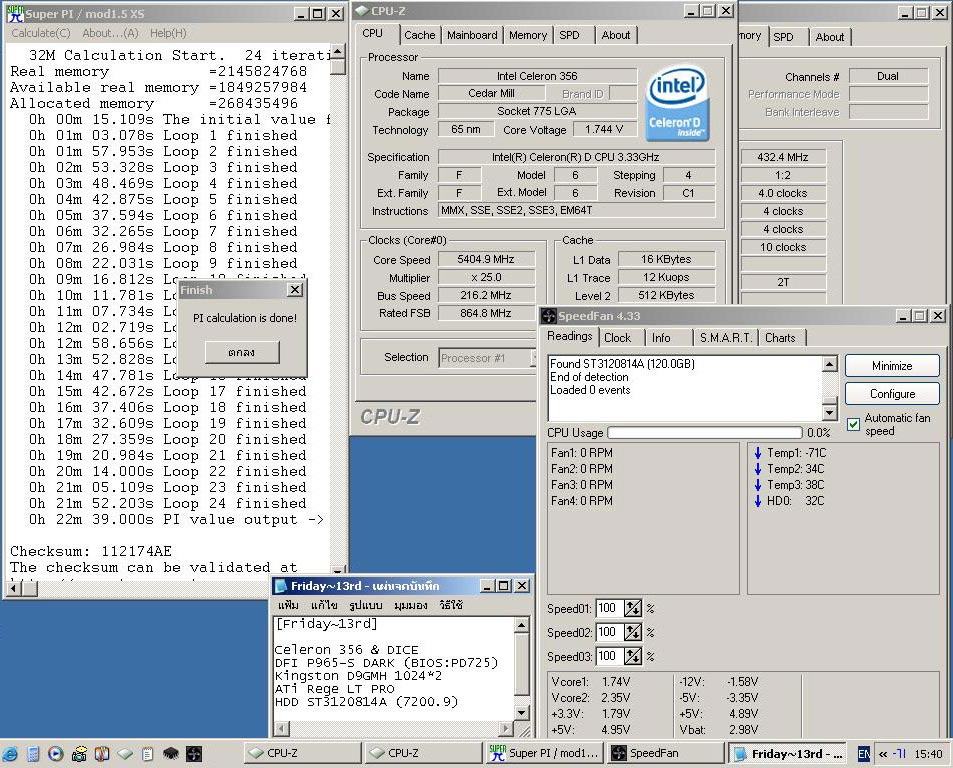Screen dimensions: 953x768
Task: Select About tab in rear CPU-Z window
Action: 830,36
